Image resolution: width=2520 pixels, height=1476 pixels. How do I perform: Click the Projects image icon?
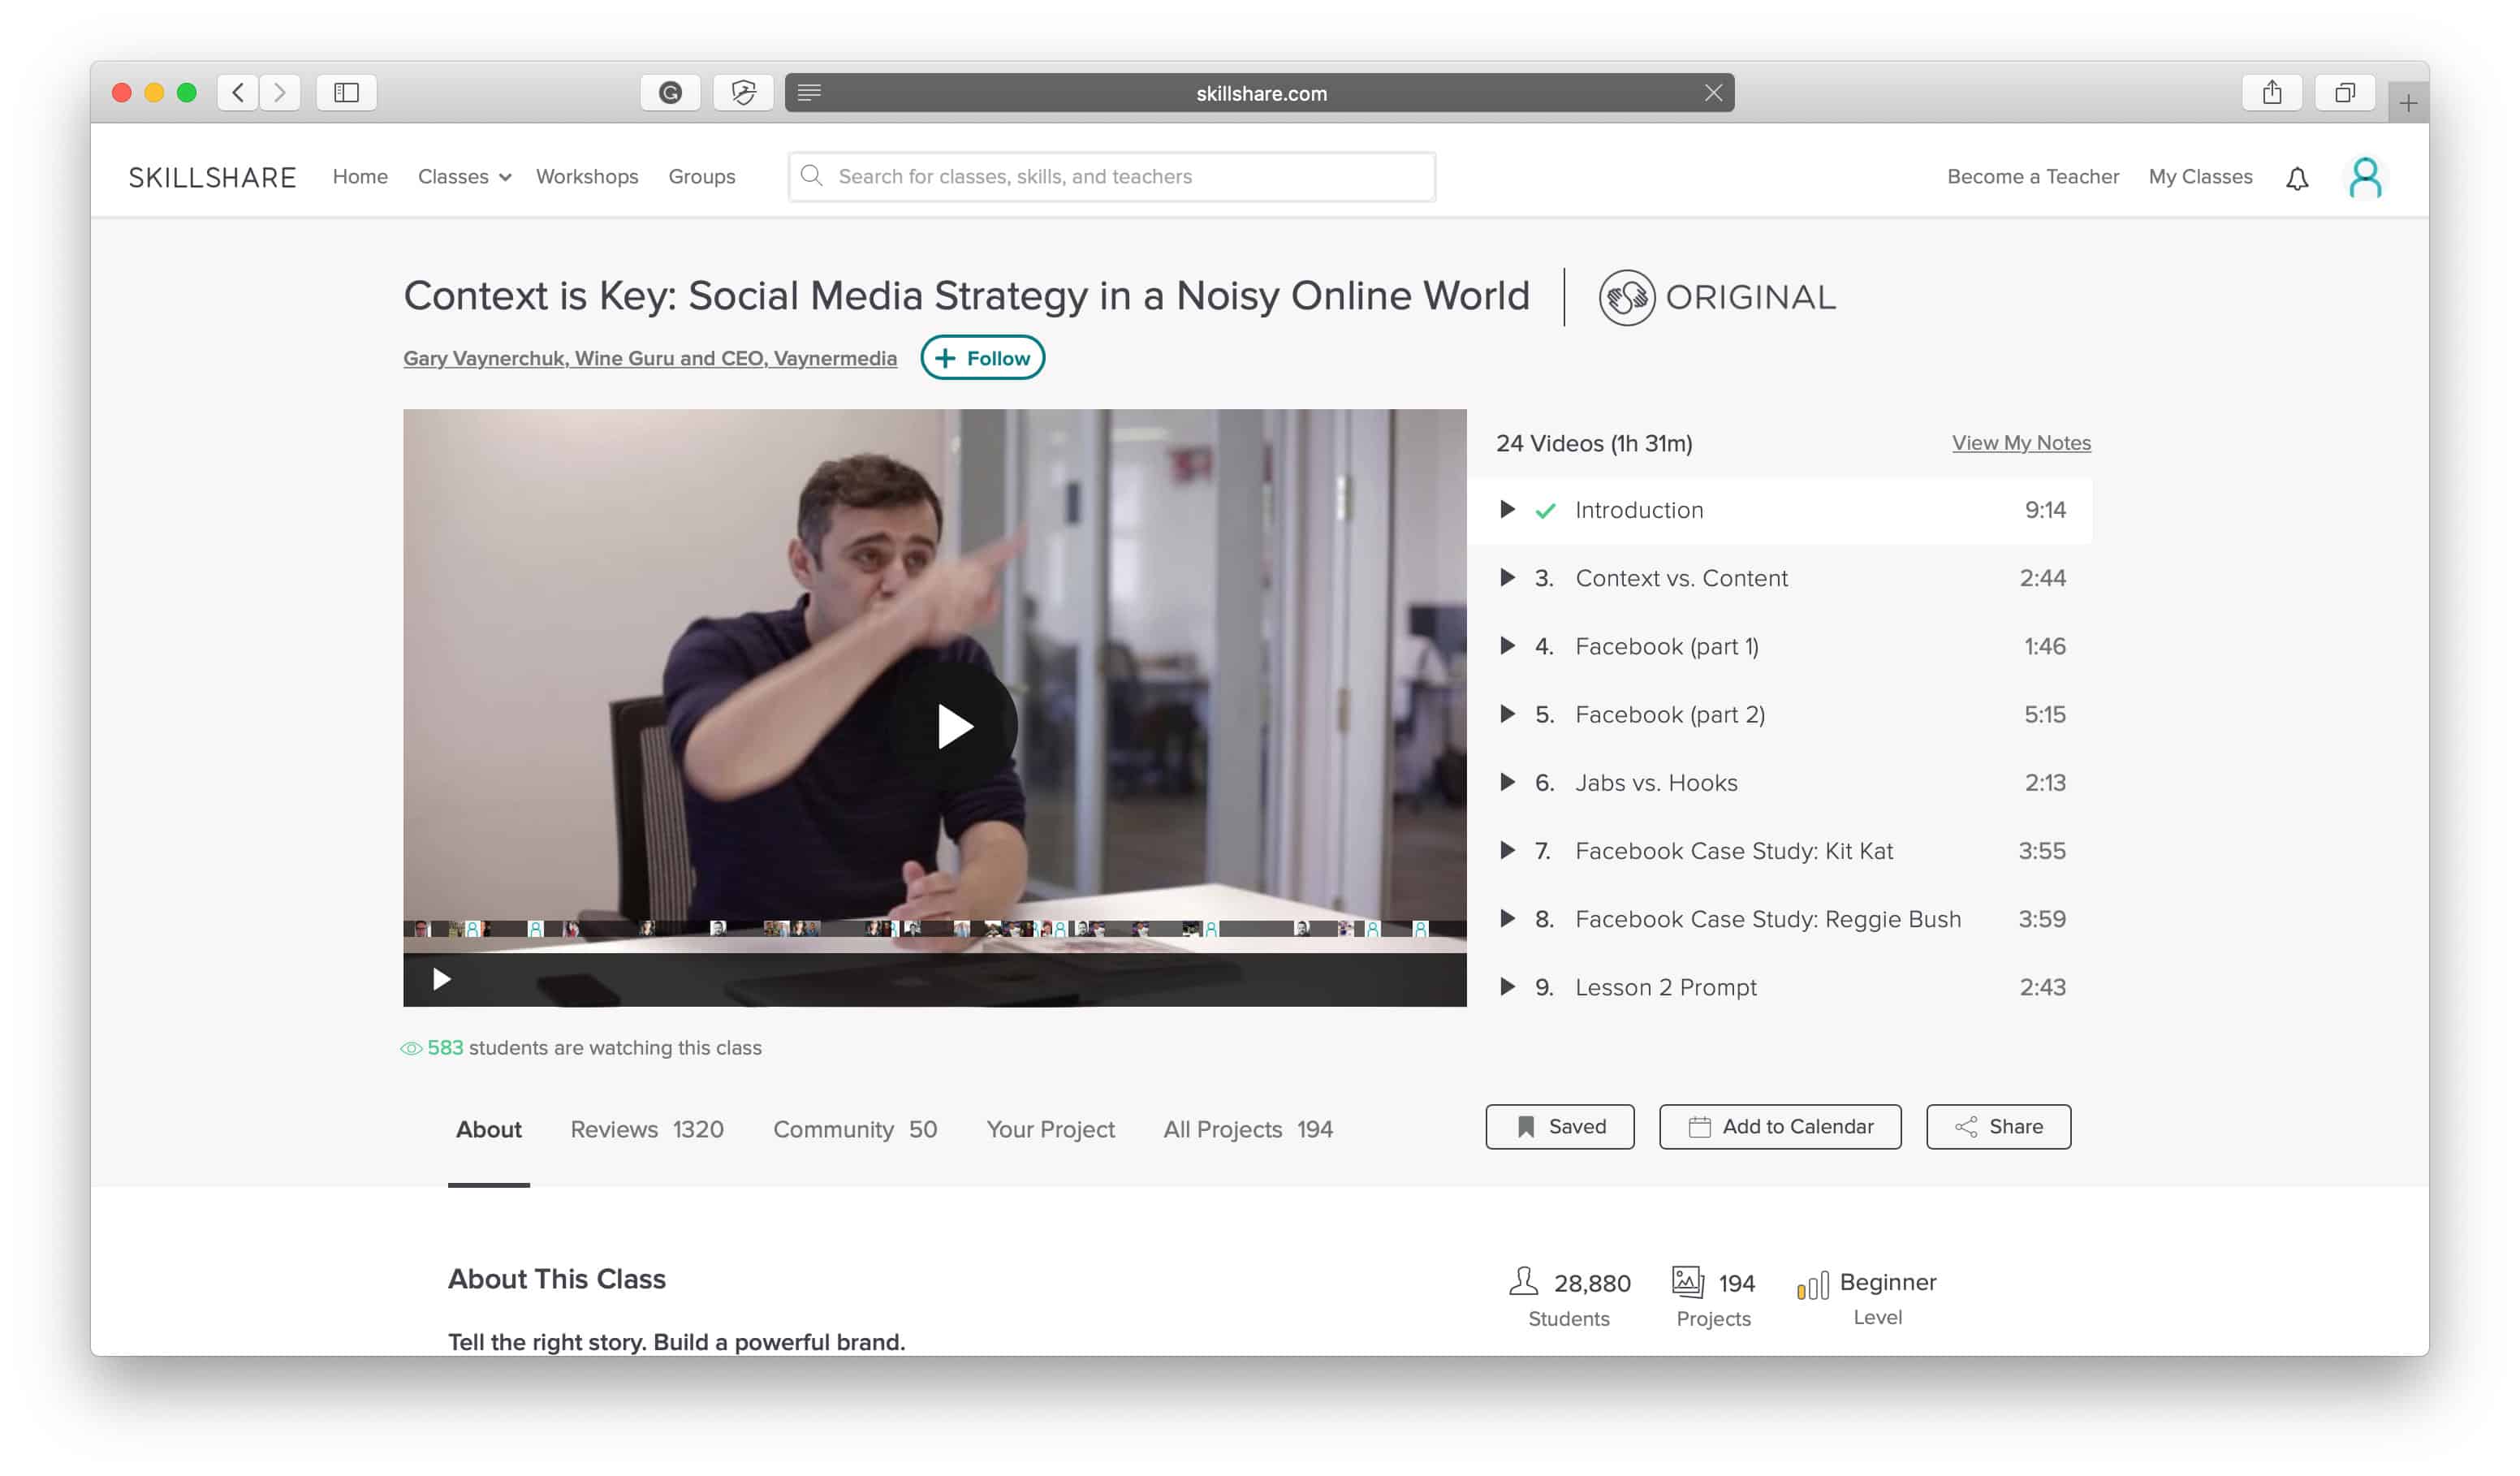tap(1688, 1282)
